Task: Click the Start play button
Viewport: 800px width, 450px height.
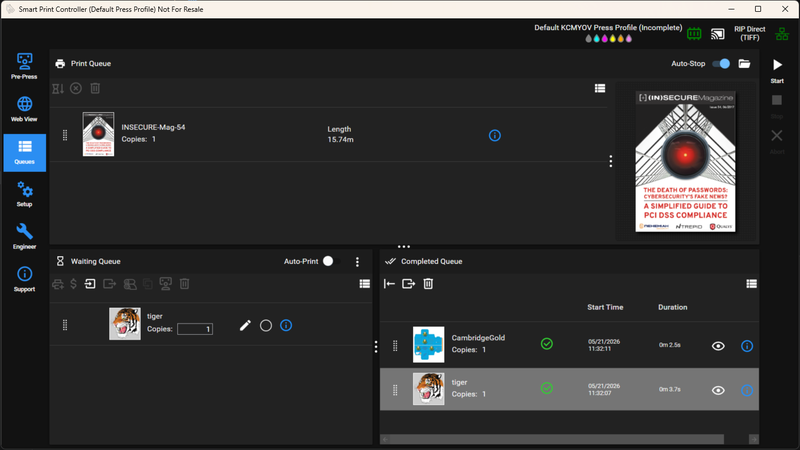Action: pyautogui.click(x=777, y=70)
